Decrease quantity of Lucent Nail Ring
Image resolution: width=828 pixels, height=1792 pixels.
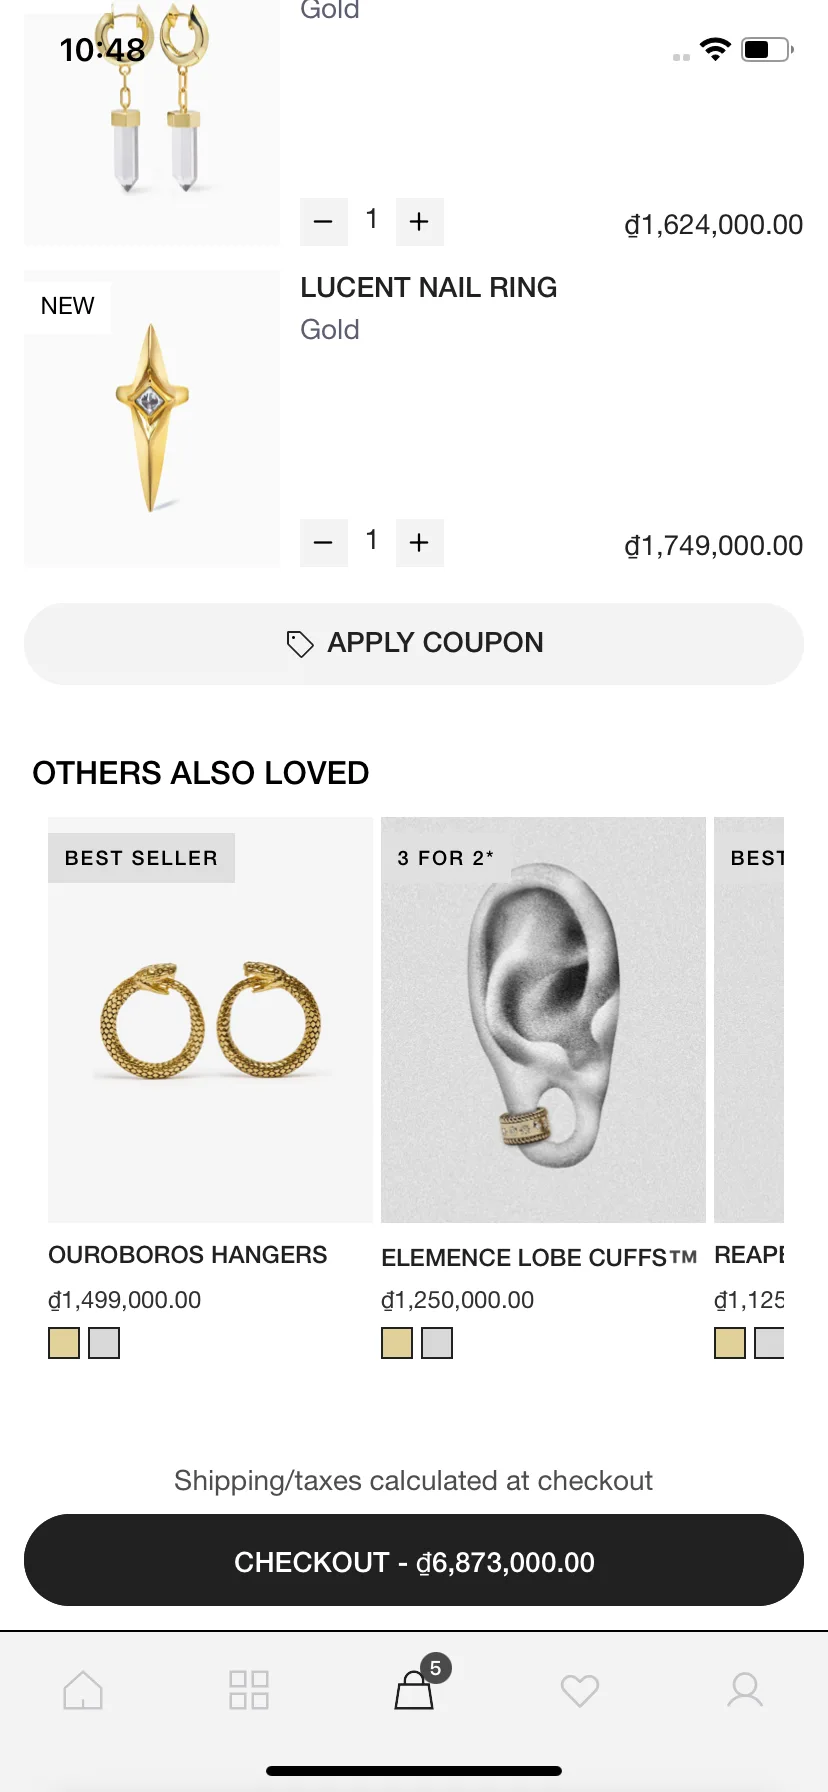click(323, 543)
